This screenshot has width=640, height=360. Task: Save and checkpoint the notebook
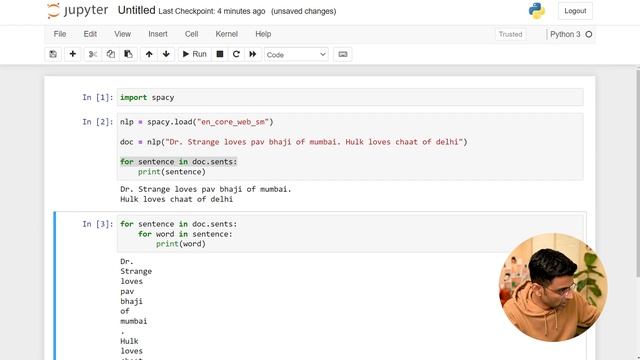tap(53, 54)
